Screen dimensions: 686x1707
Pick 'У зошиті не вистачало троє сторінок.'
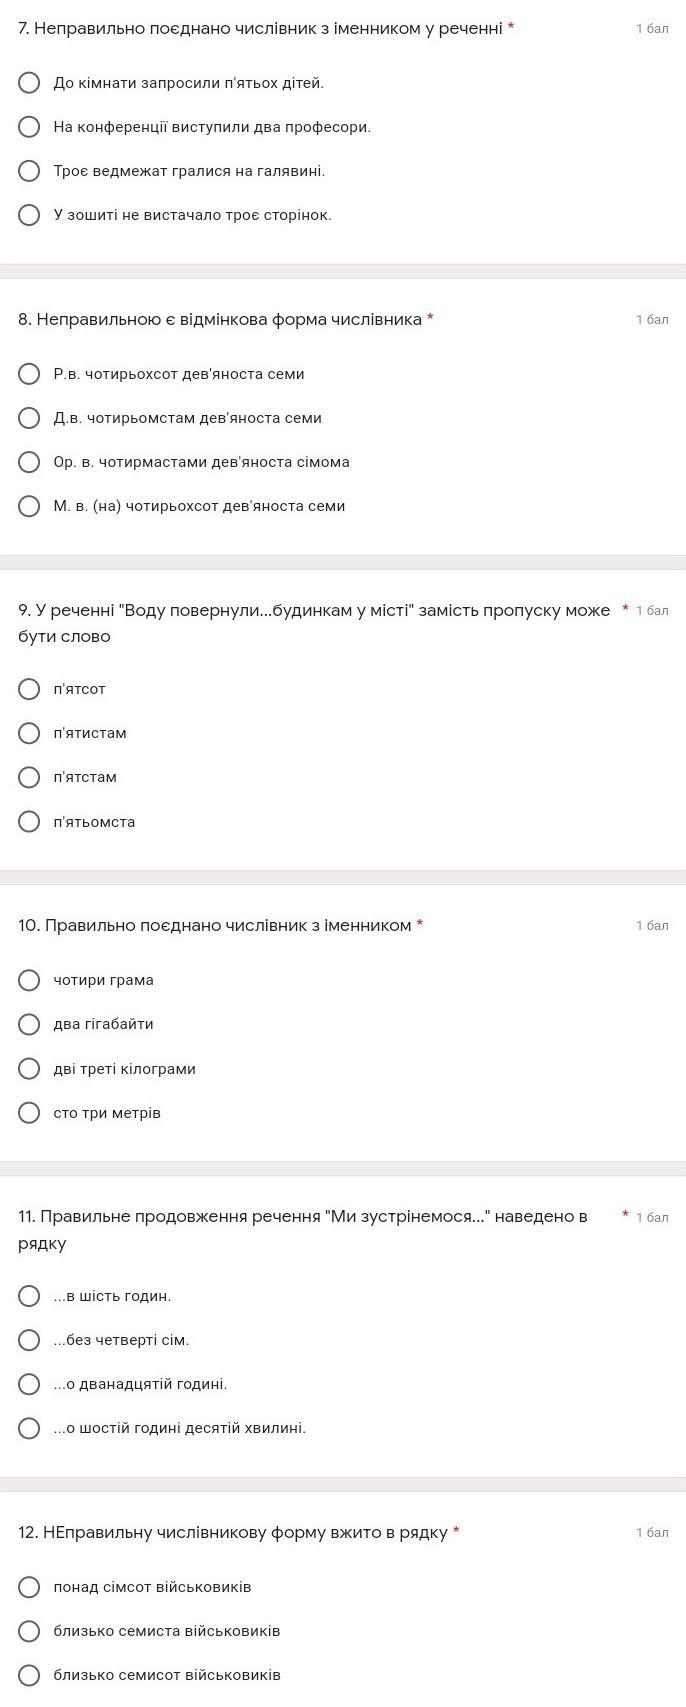29,215
